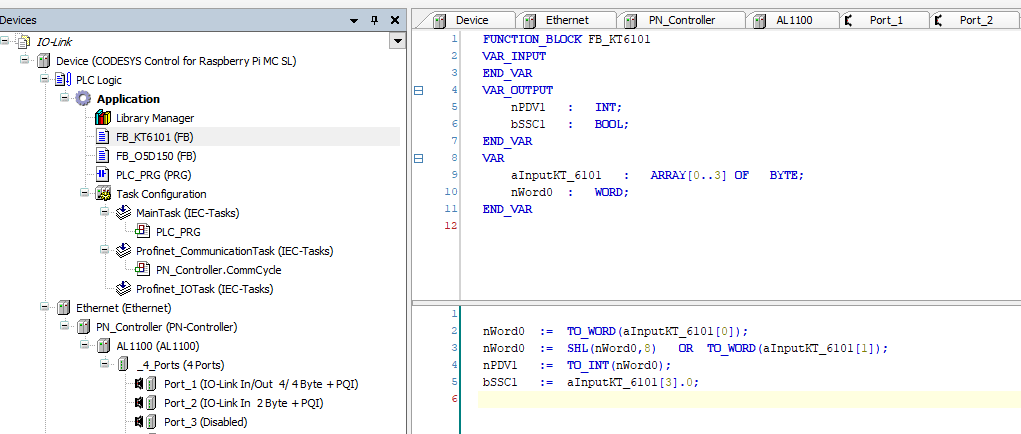Open the project dropdown beside IO-Link
The width and height of the screenshot is (1021, 434).
(396, 42)
